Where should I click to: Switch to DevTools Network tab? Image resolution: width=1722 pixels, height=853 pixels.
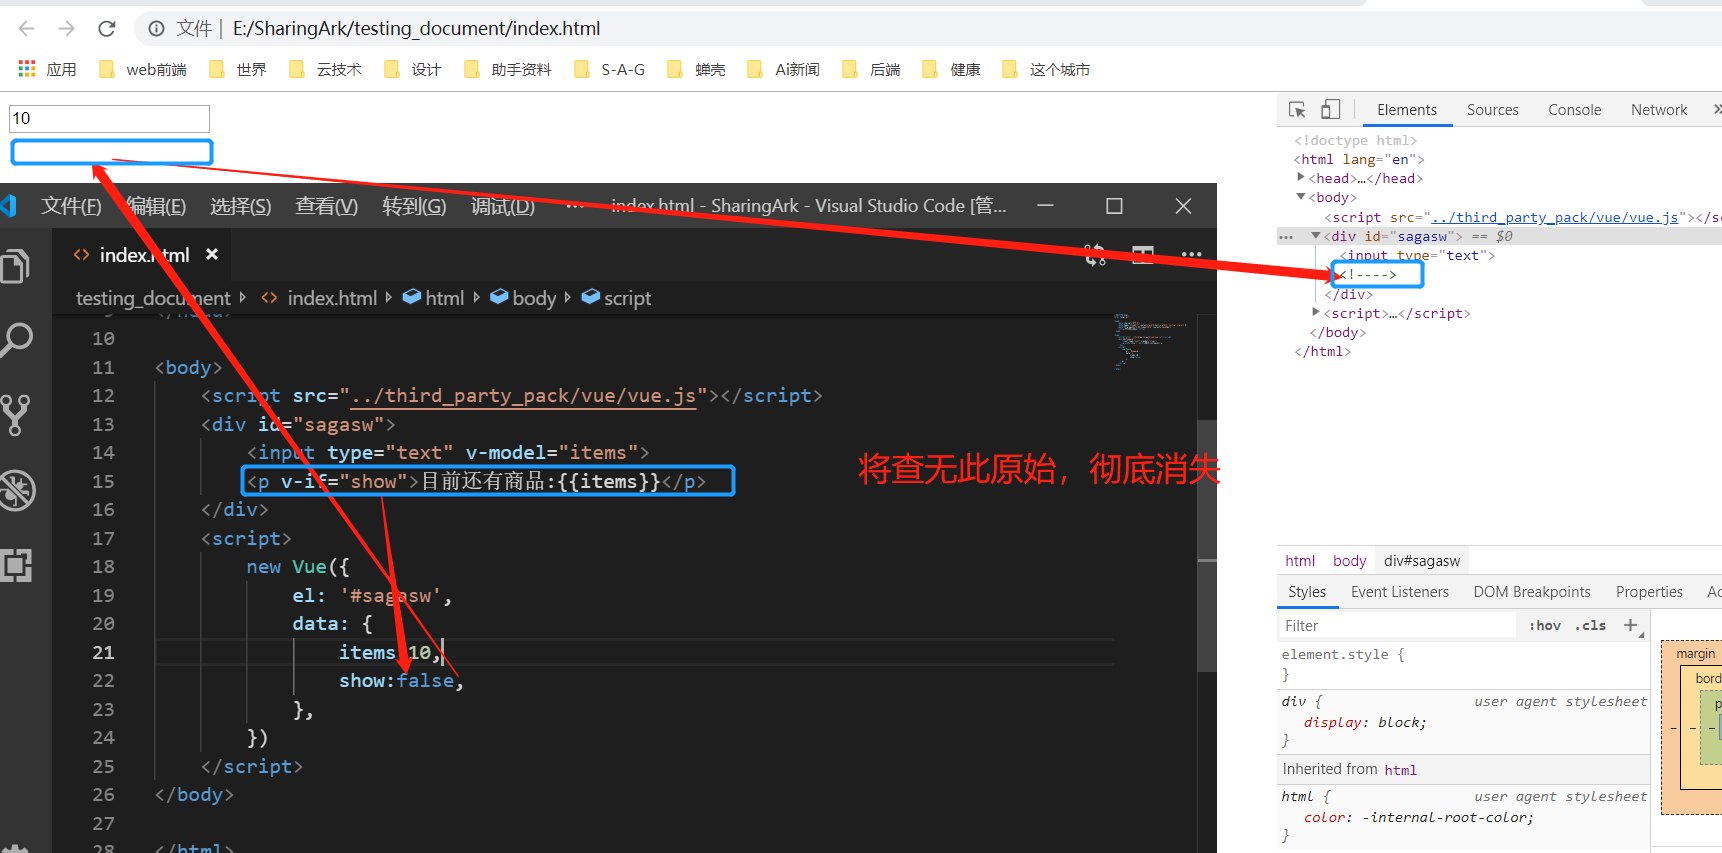click(x=1658, y=110)
